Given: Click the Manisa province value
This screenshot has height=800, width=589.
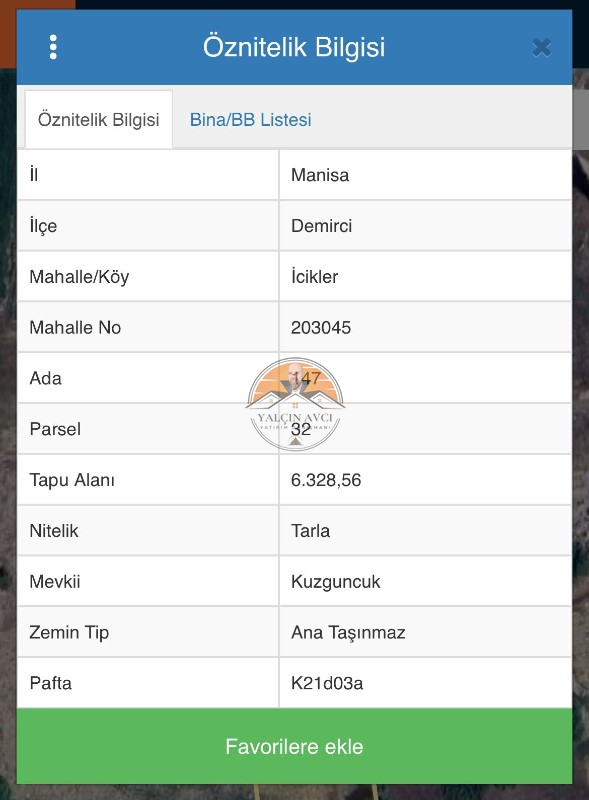Looking at the screenshot, I should click(320, 175).
